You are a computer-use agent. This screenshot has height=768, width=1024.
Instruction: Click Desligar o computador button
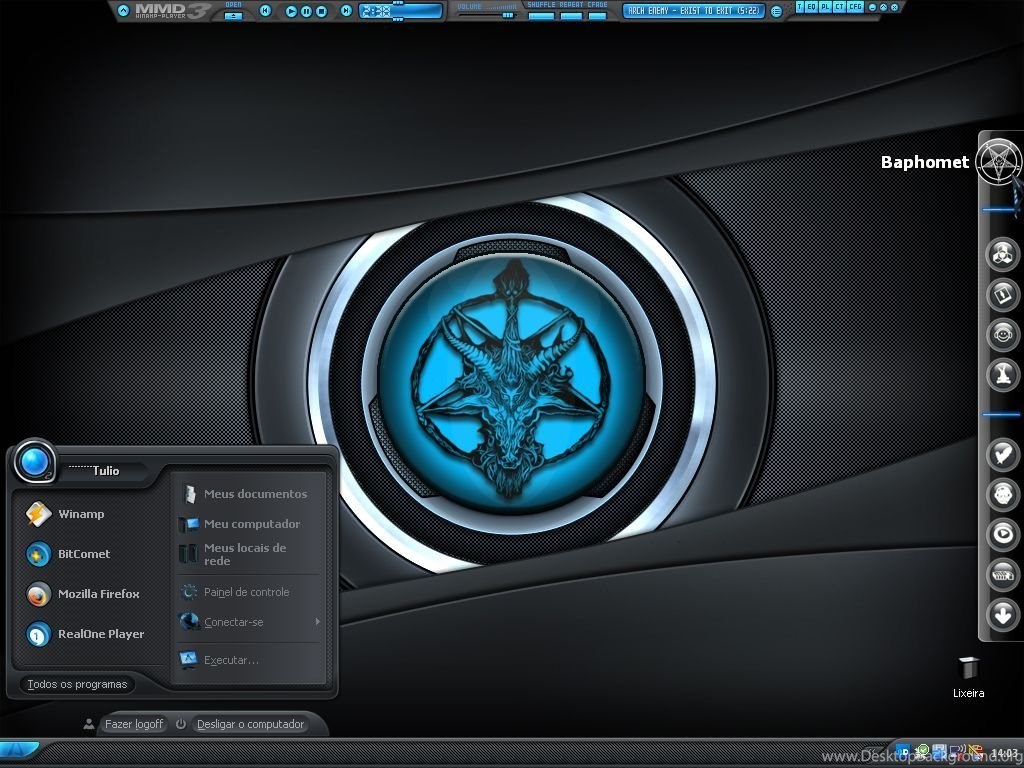pos(250,724)
